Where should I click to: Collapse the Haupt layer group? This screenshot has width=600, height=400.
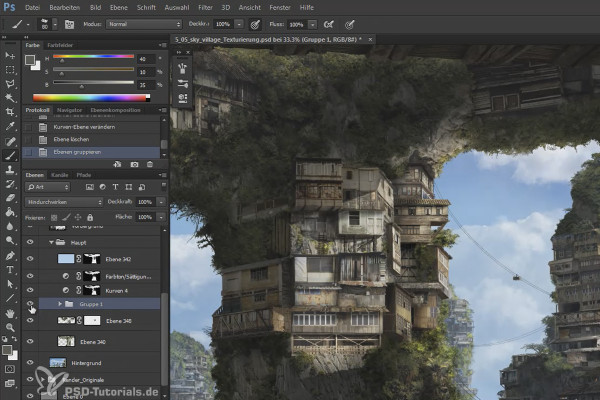[51, 242]
